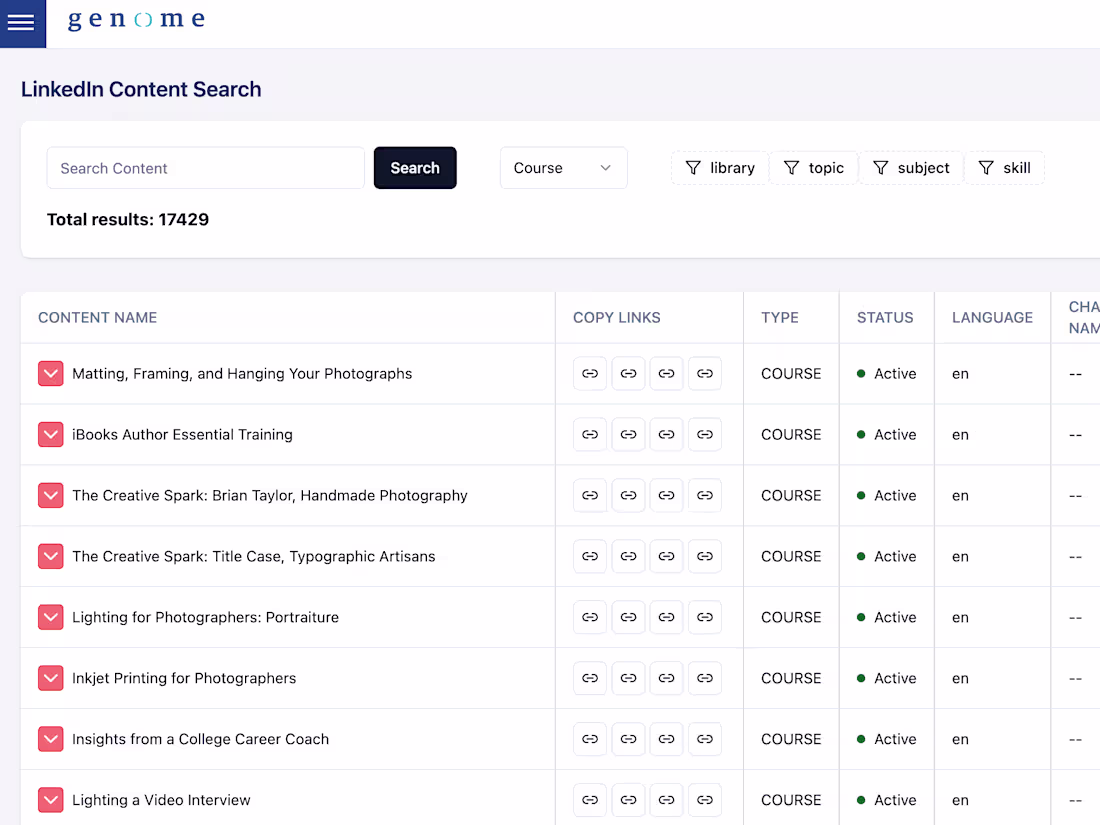This screenshot has width=1100, height=825.
Task: Copy second link for Insights from College Career Coach
Action: [x=628, y=740]
